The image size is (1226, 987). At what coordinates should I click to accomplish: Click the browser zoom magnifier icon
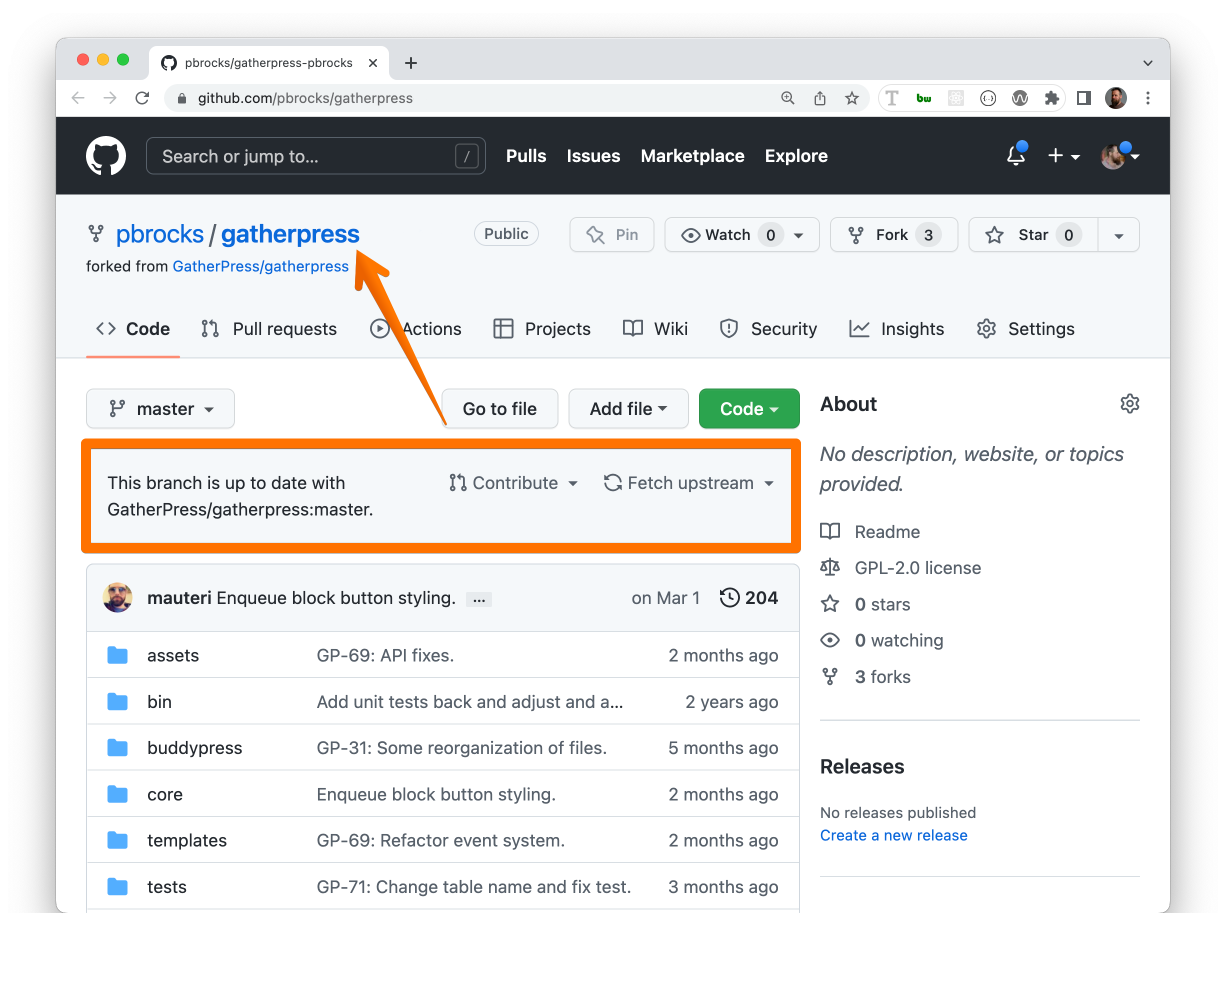tap(788, 98)
